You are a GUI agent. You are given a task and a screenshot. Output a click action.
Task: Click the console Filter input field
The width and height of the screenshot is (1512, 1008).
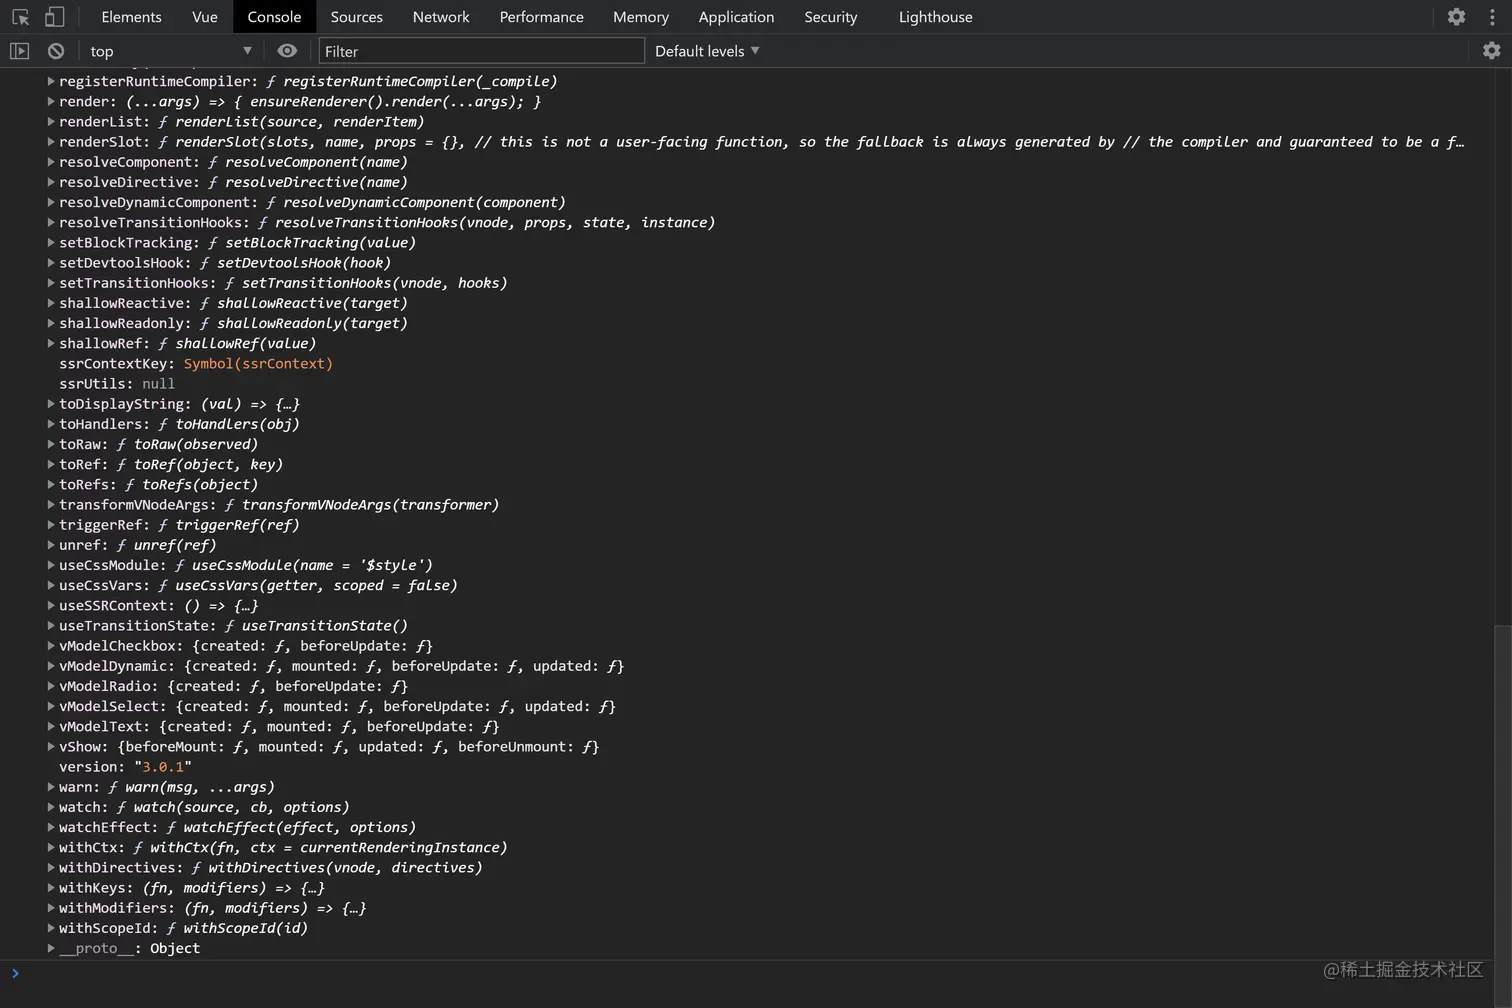(x=481, y=51)
